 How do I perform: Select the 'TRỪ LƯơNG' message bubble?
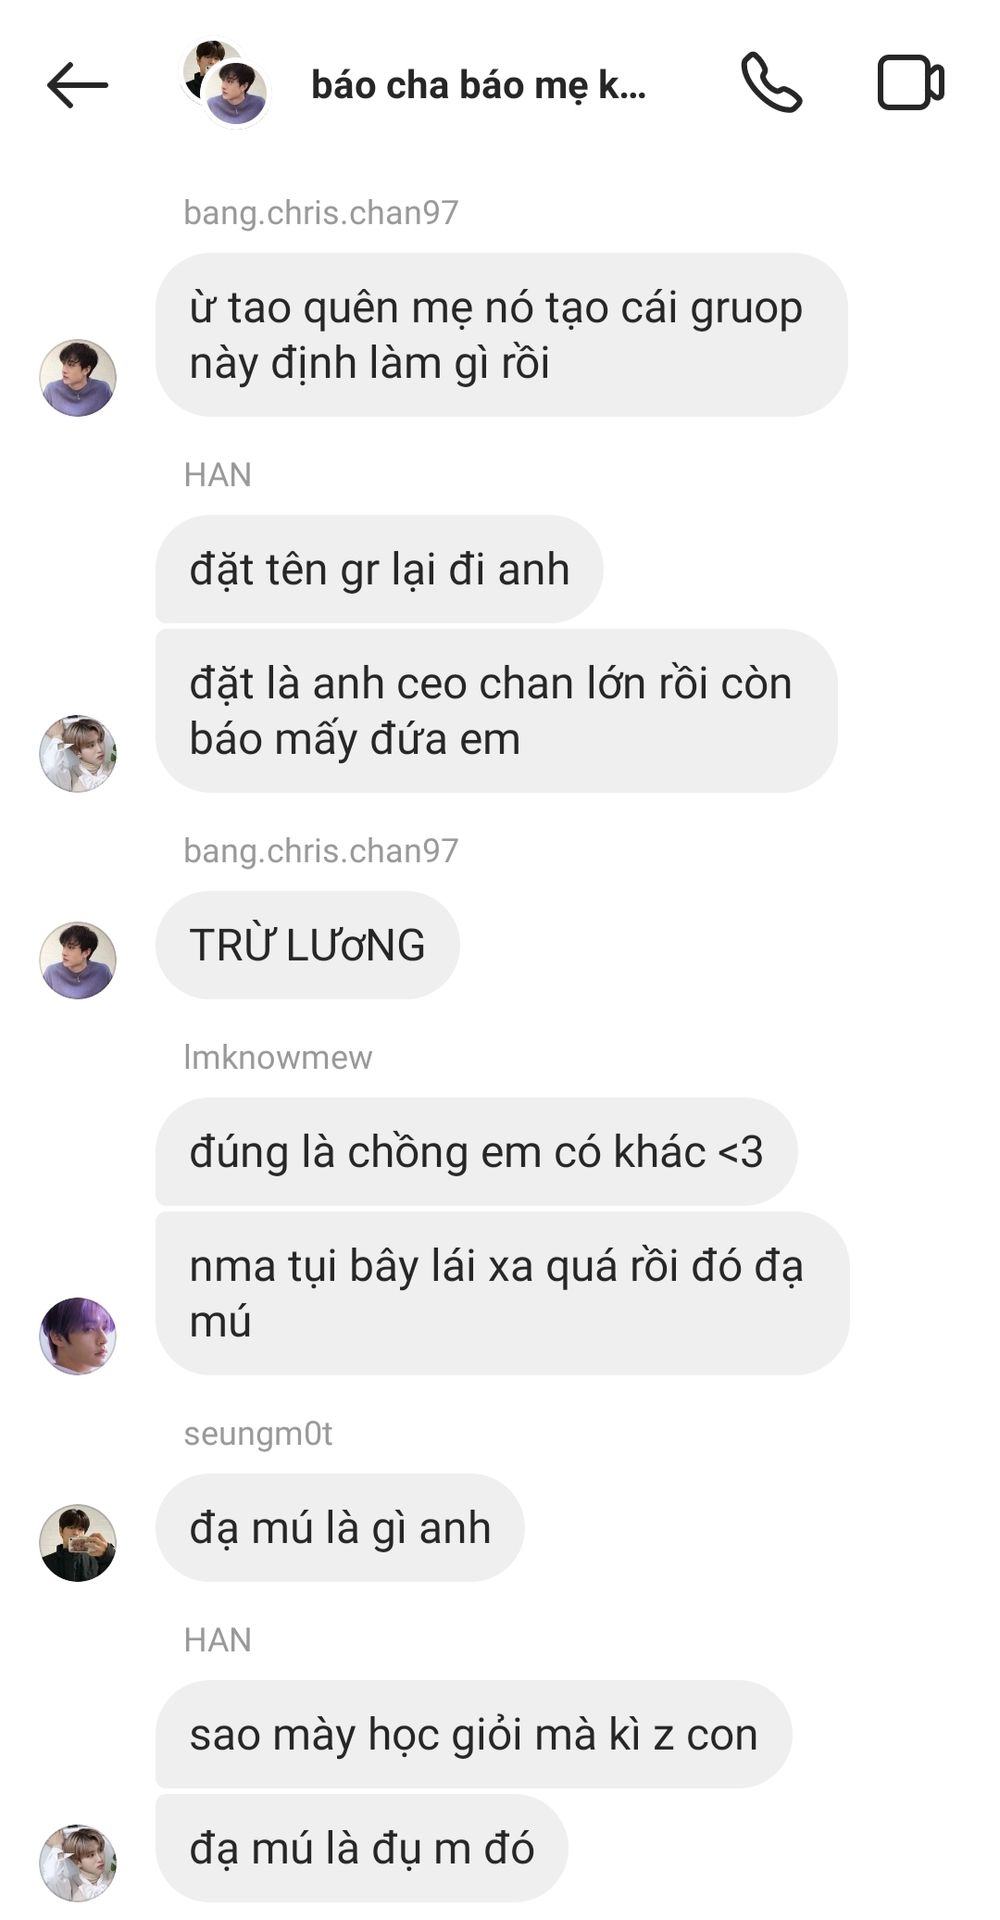(307, 945)
